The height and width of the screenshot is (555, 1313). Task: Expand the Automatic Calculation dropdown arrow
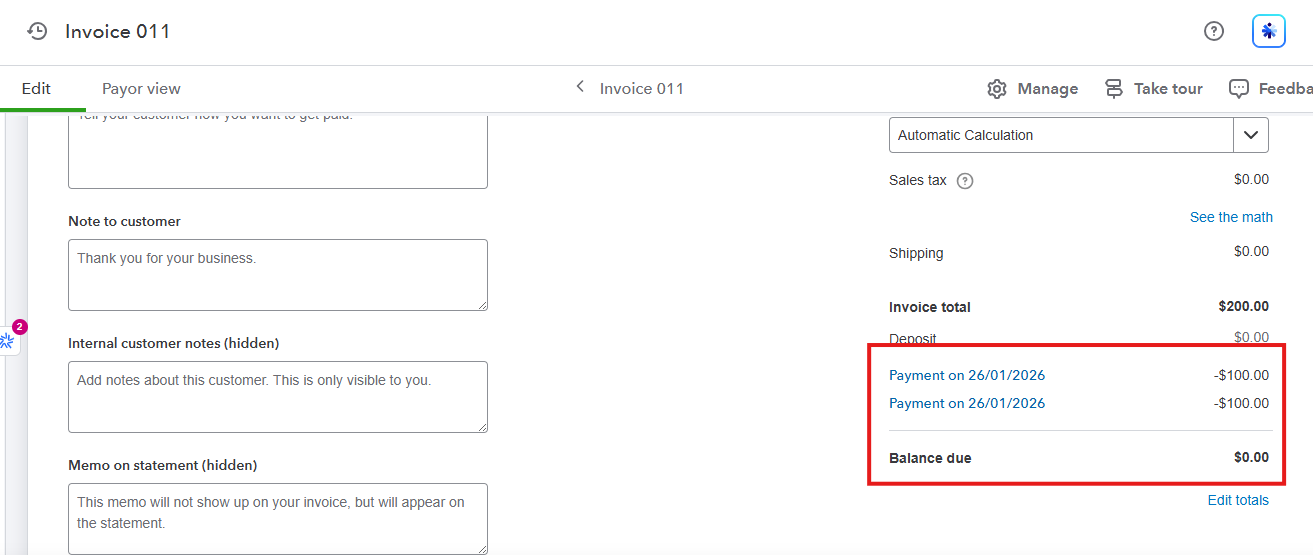[x=1251, y=135]
